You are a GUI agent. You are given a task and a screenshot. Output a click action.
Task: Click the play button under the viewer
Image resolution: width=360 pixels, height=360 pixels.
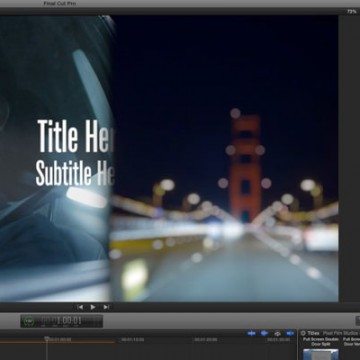[x=93, y=307]
